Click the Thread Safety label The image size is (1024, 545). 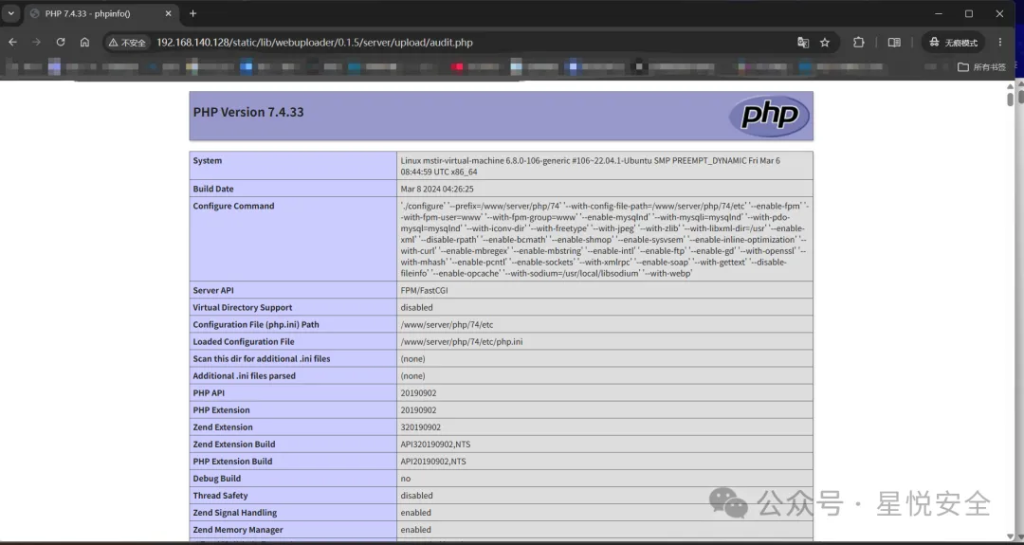220,495
